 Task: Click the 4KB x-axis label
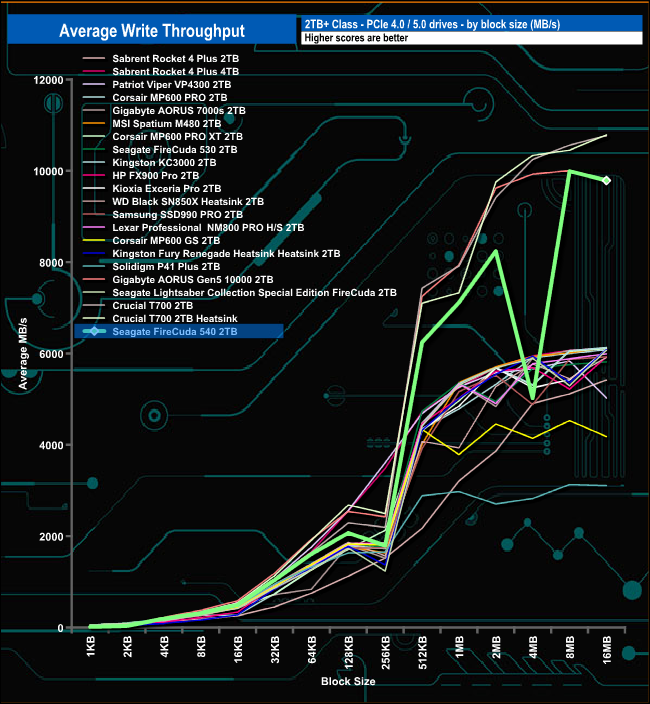165,647
